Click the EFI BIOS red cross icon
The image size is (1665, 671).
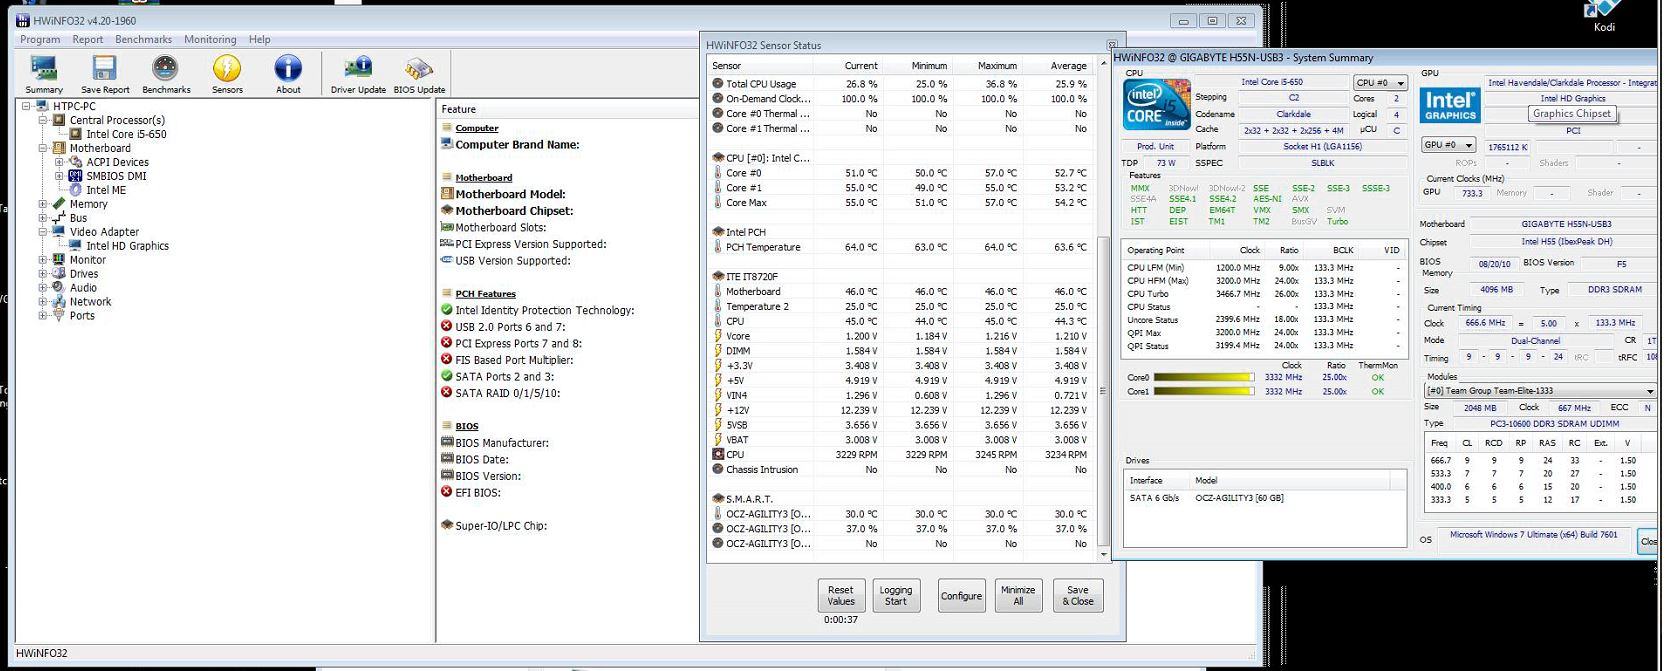tap(447, 492)
